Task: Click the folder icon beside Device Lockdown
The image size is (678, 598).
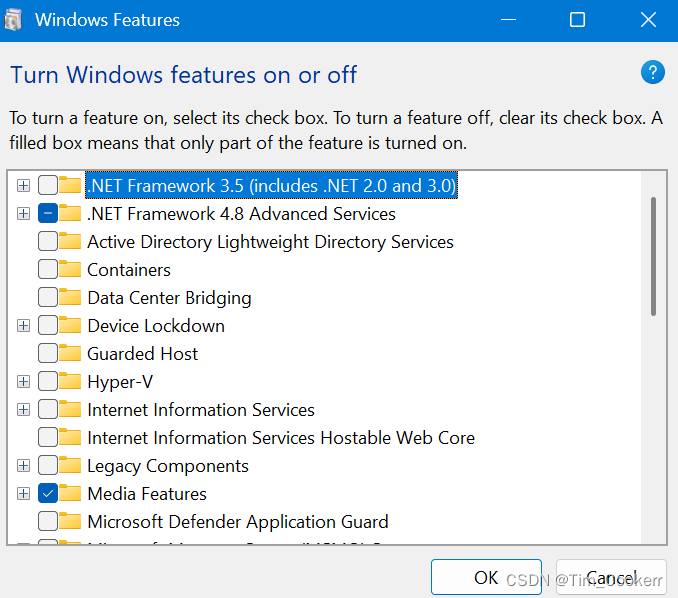Action: point(70,325)
